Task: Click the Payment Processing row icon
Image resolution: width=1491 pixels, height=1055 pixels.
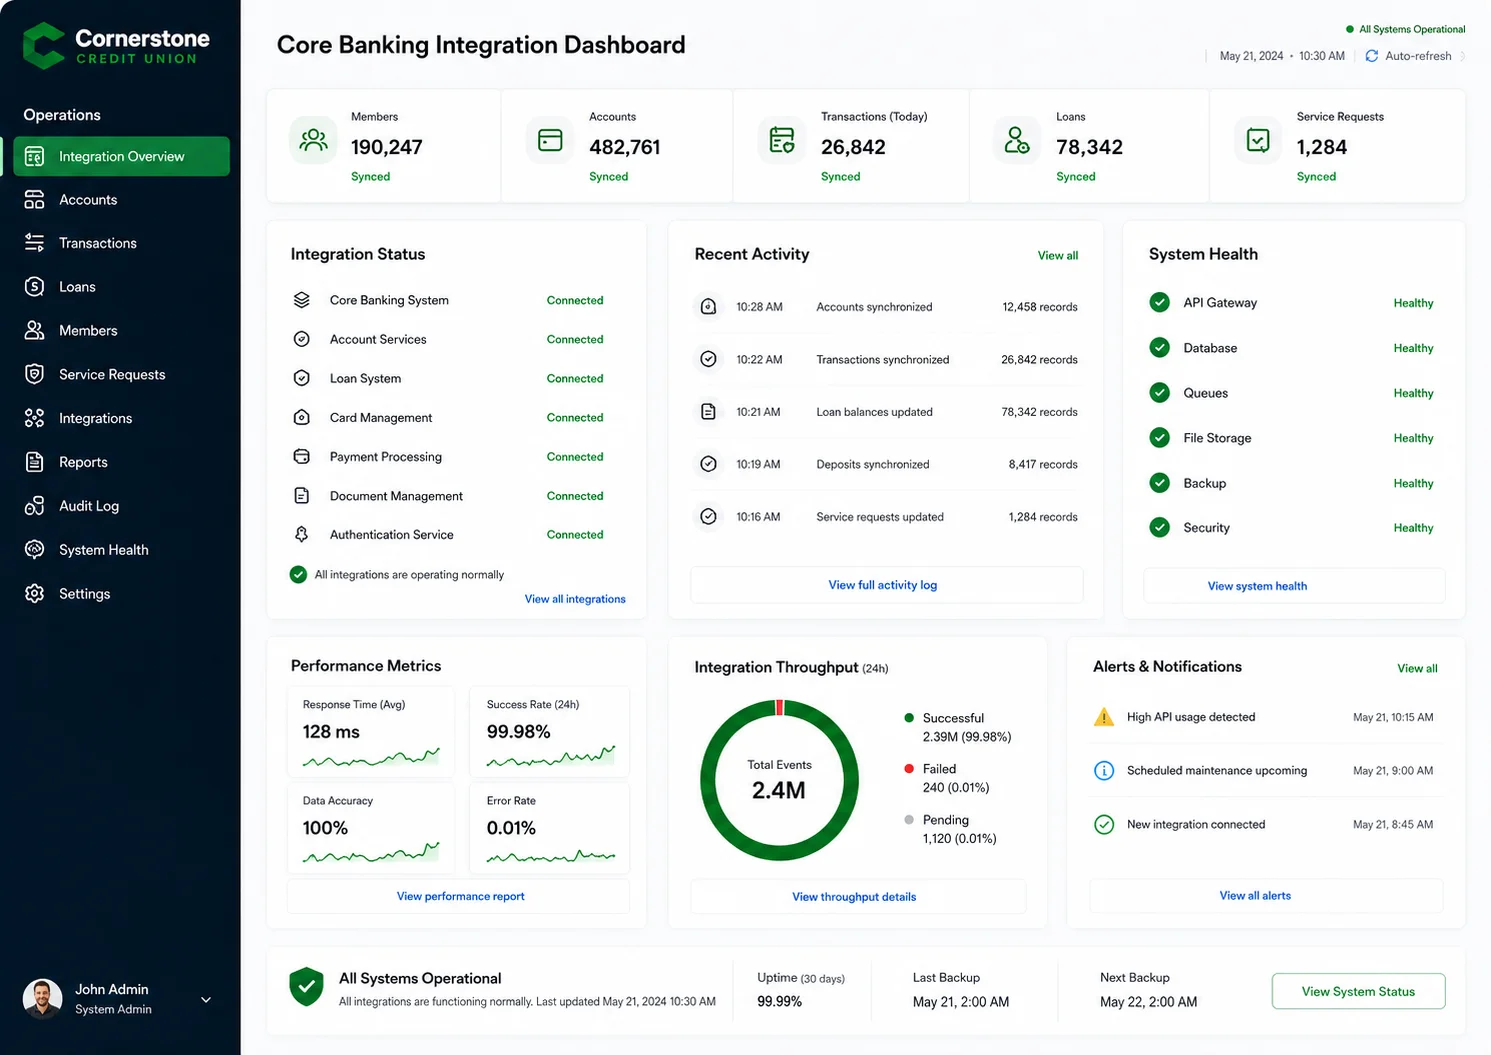Action: pos(301,456)
